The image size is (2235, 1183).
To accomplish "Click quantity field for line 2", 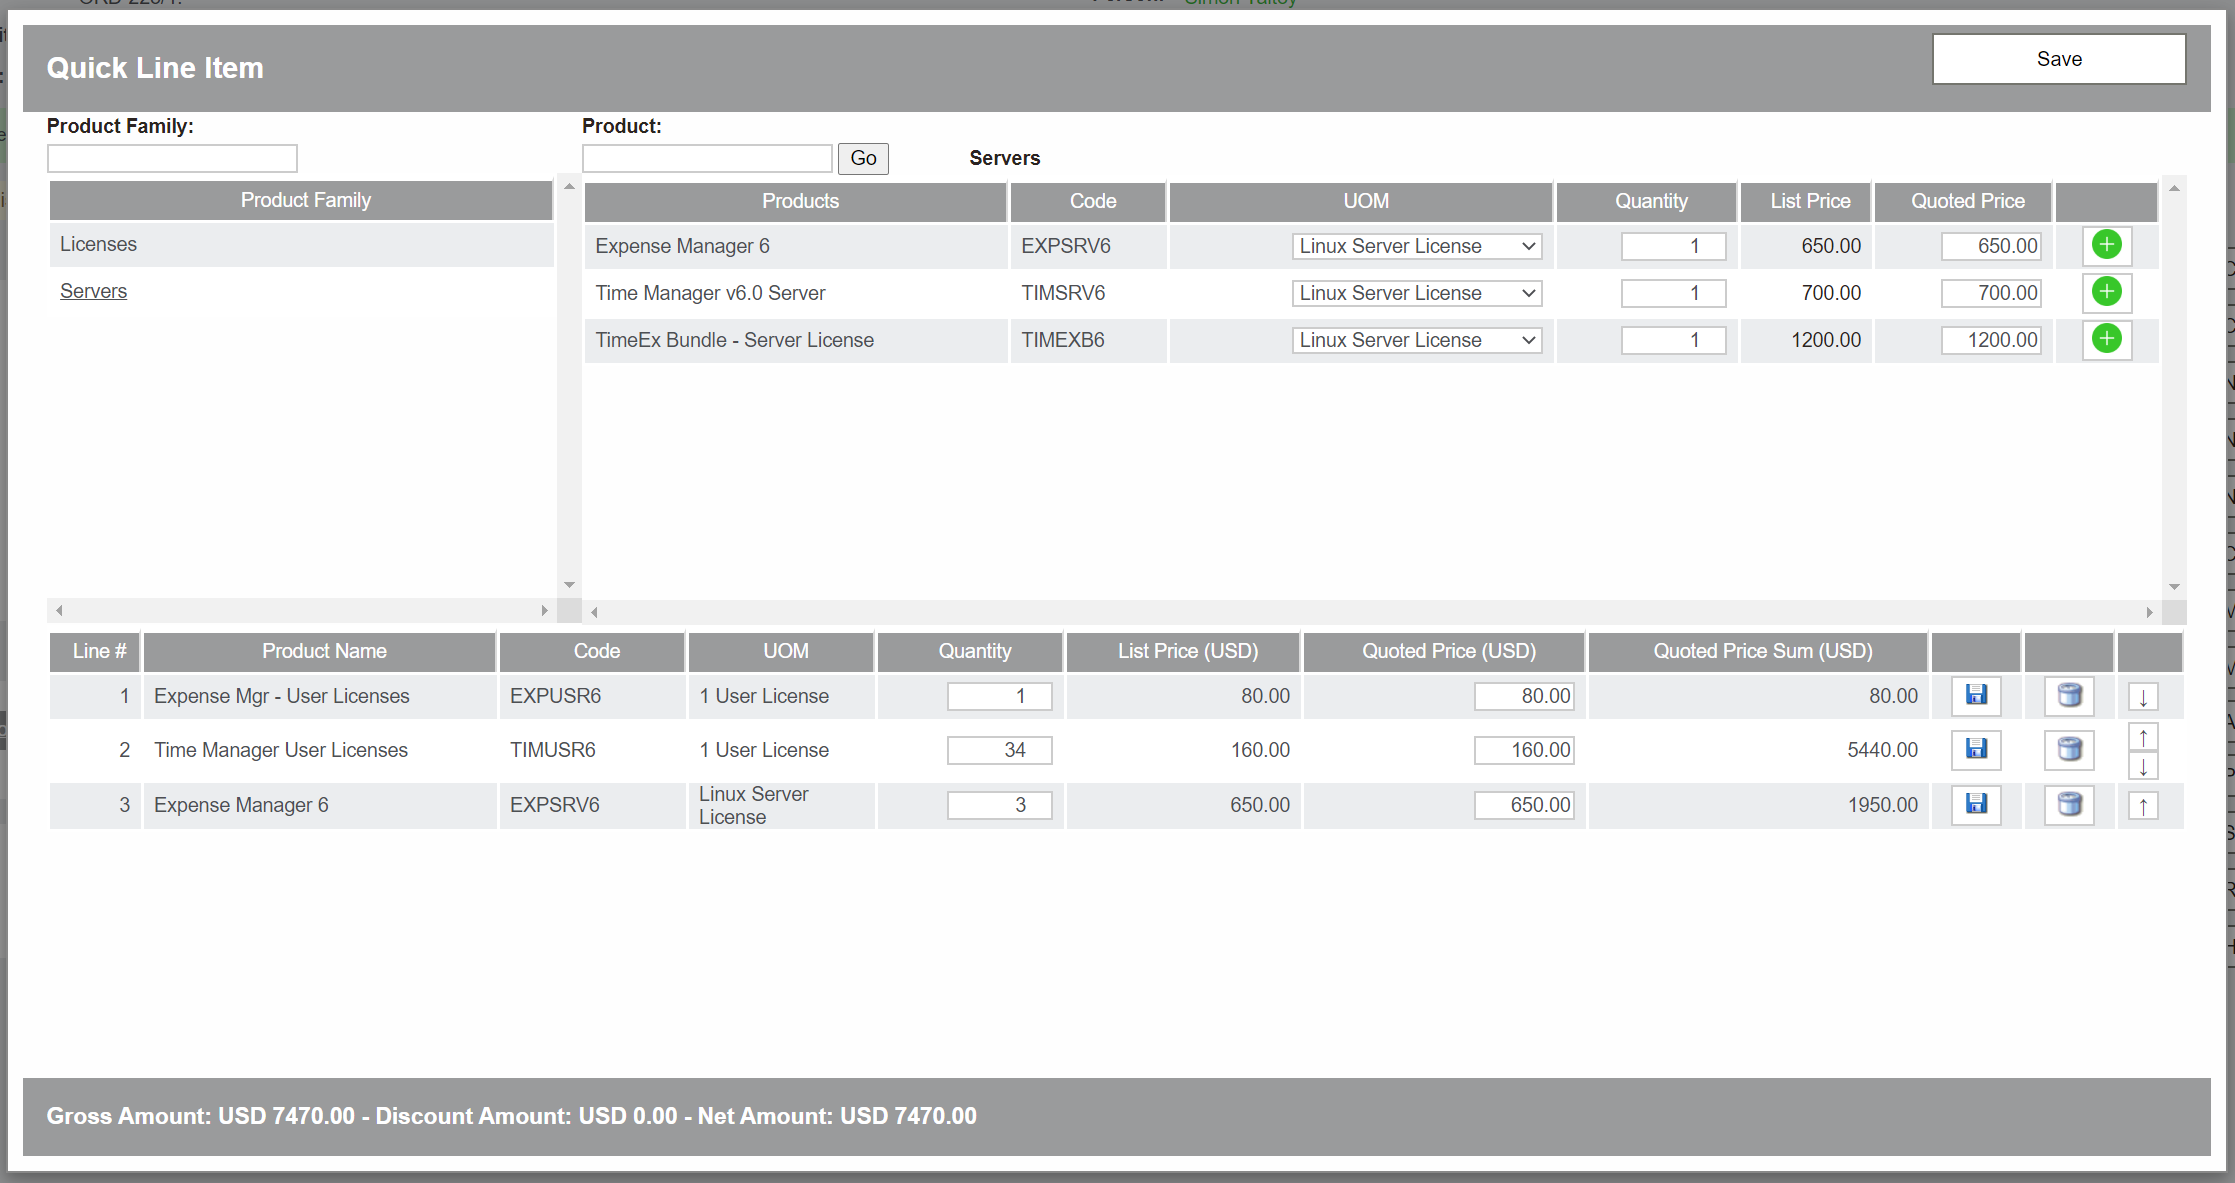I will point(999,750).
